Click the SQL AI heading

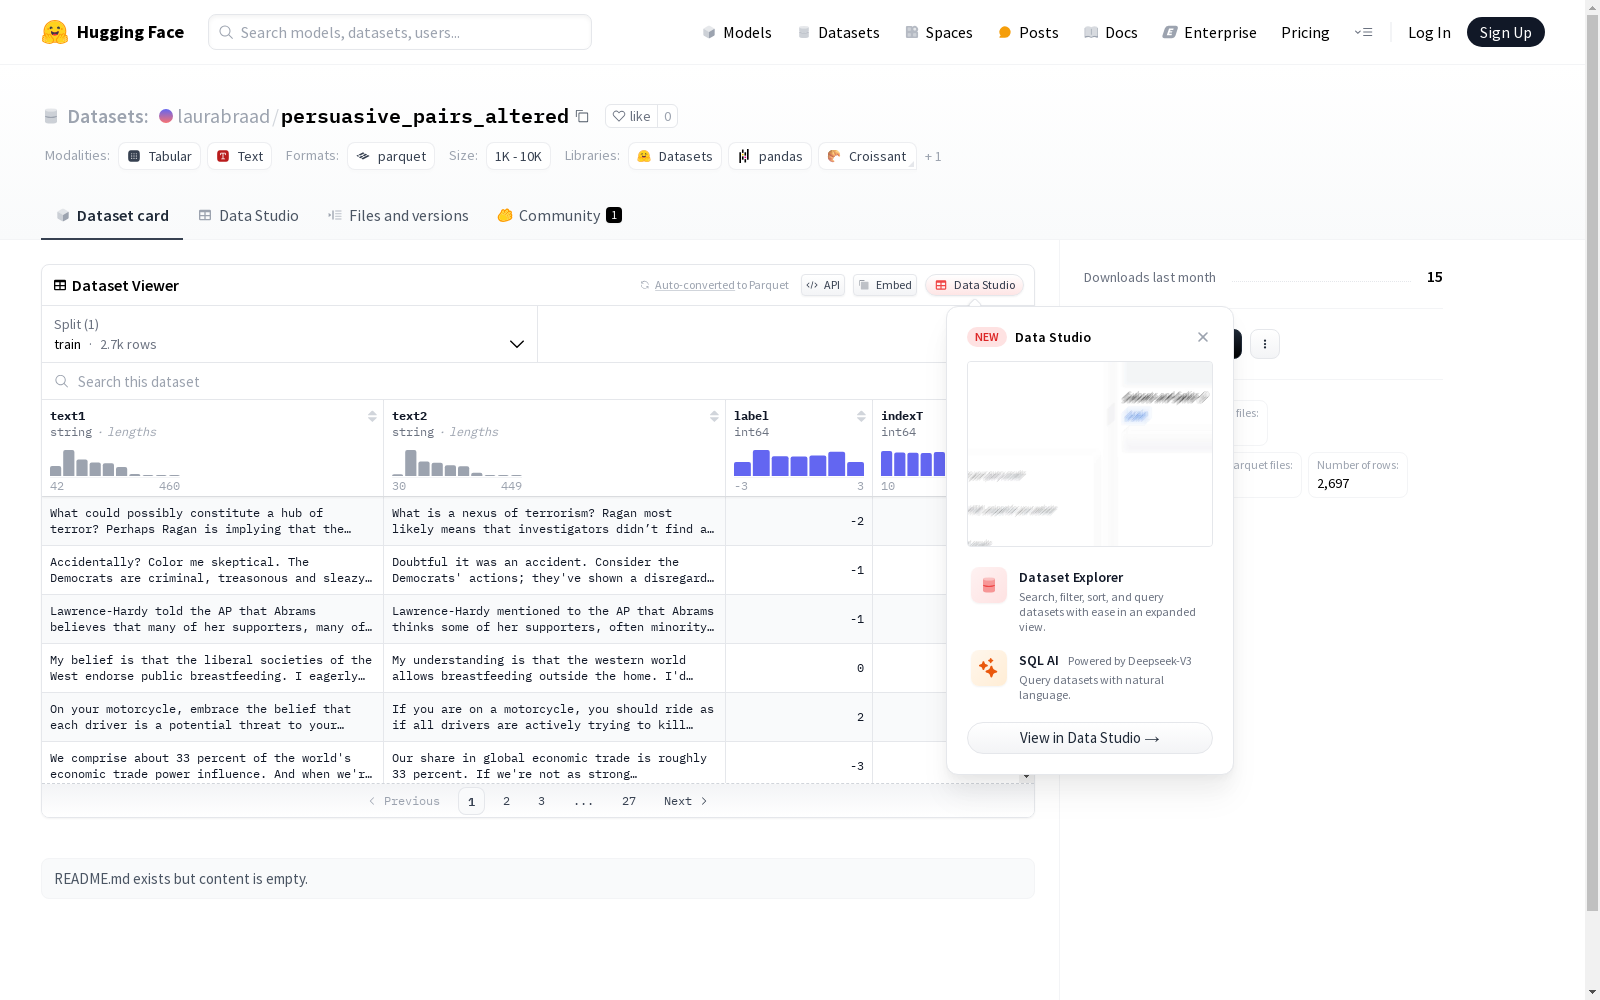click(1039, 660)
